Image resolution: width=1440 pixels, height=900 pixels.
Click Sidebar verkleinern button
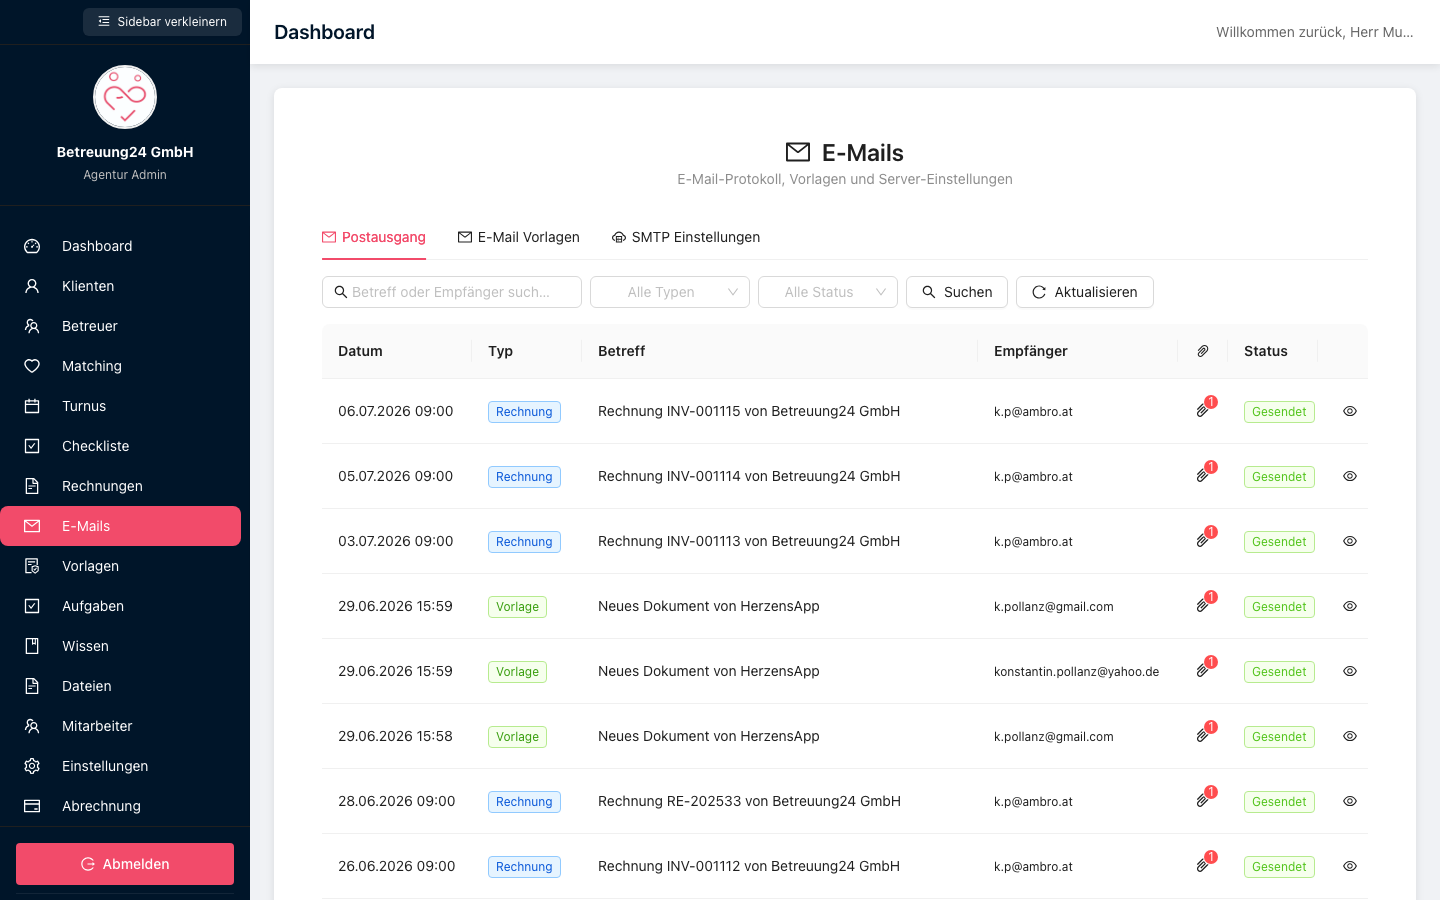point(162,22)
